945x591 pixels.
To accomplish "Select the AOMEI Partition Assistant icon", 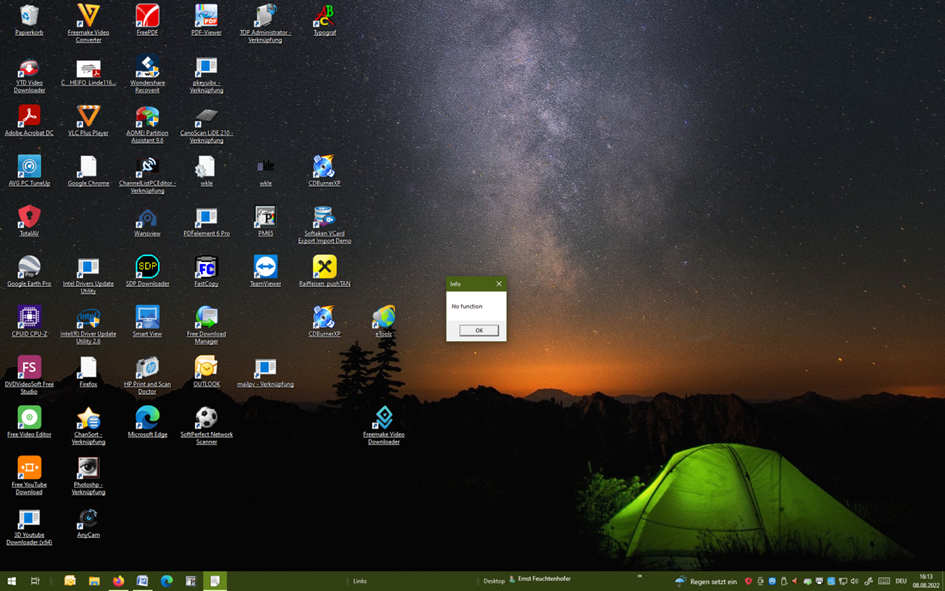I will pos(147,124).
